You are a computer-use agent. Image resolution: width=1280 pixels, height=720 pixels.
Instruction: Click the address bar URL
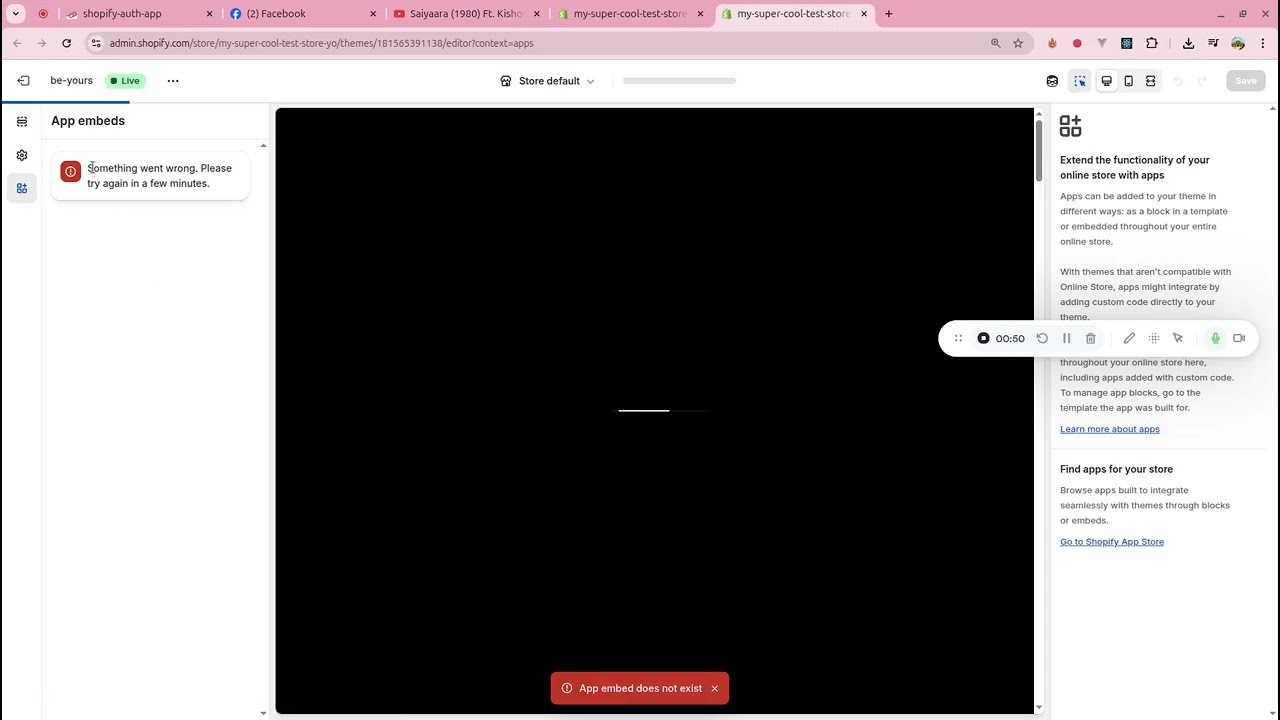(x=321, y=43)
